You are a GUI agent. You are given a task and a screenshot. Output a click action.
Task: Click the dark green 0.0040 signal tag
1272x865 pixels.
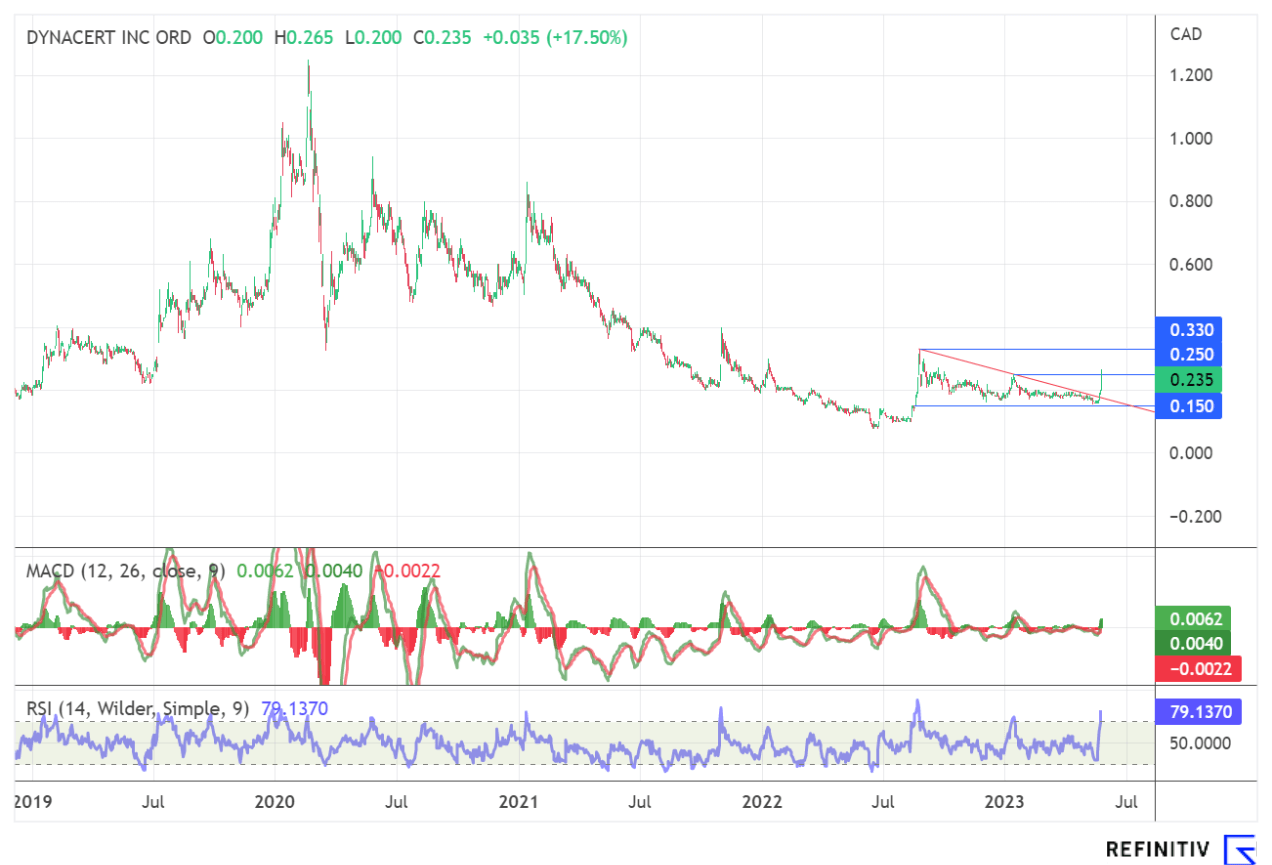point(1192,644)
